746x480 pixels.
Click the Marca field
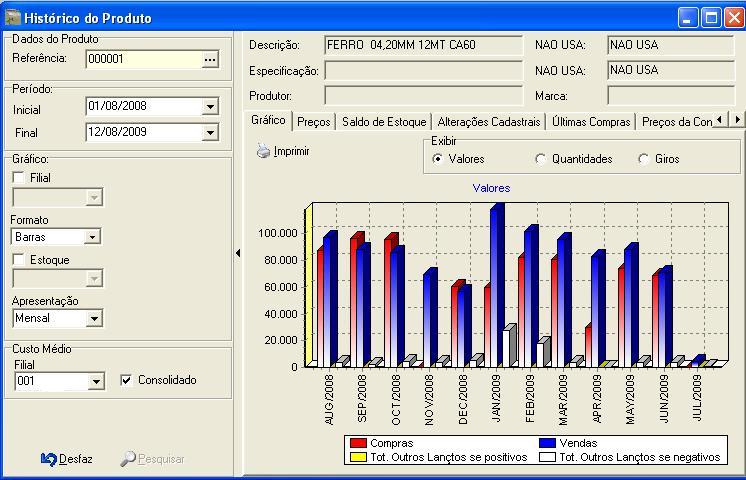[x=671, y=96]
